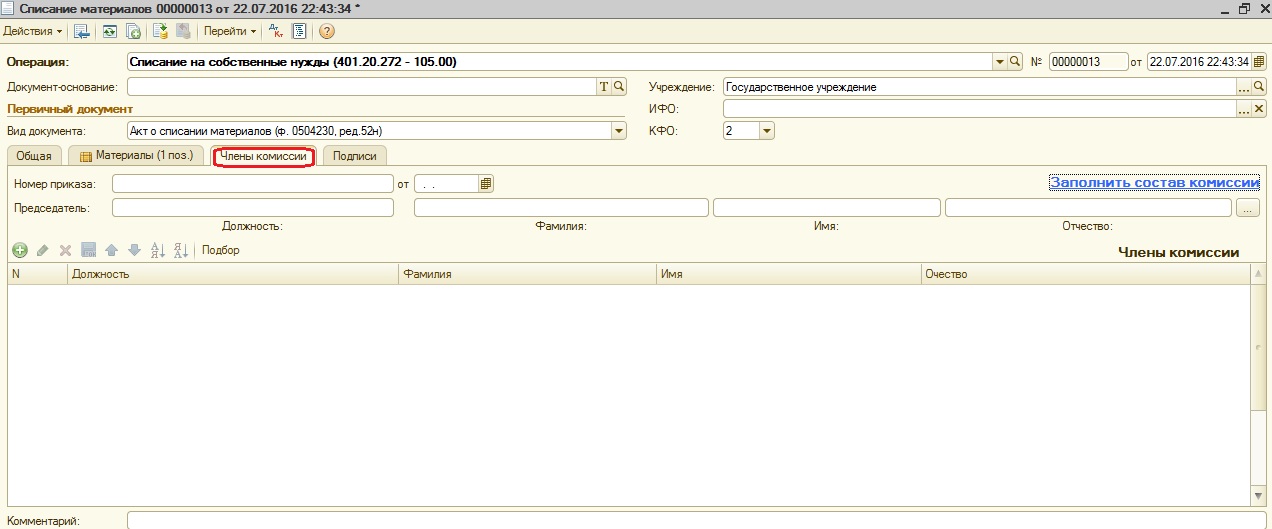This screenshot has height=529, width=1272.
Task: Switch to Материалы (1 поз.) tab
Action: click(136, 156)
